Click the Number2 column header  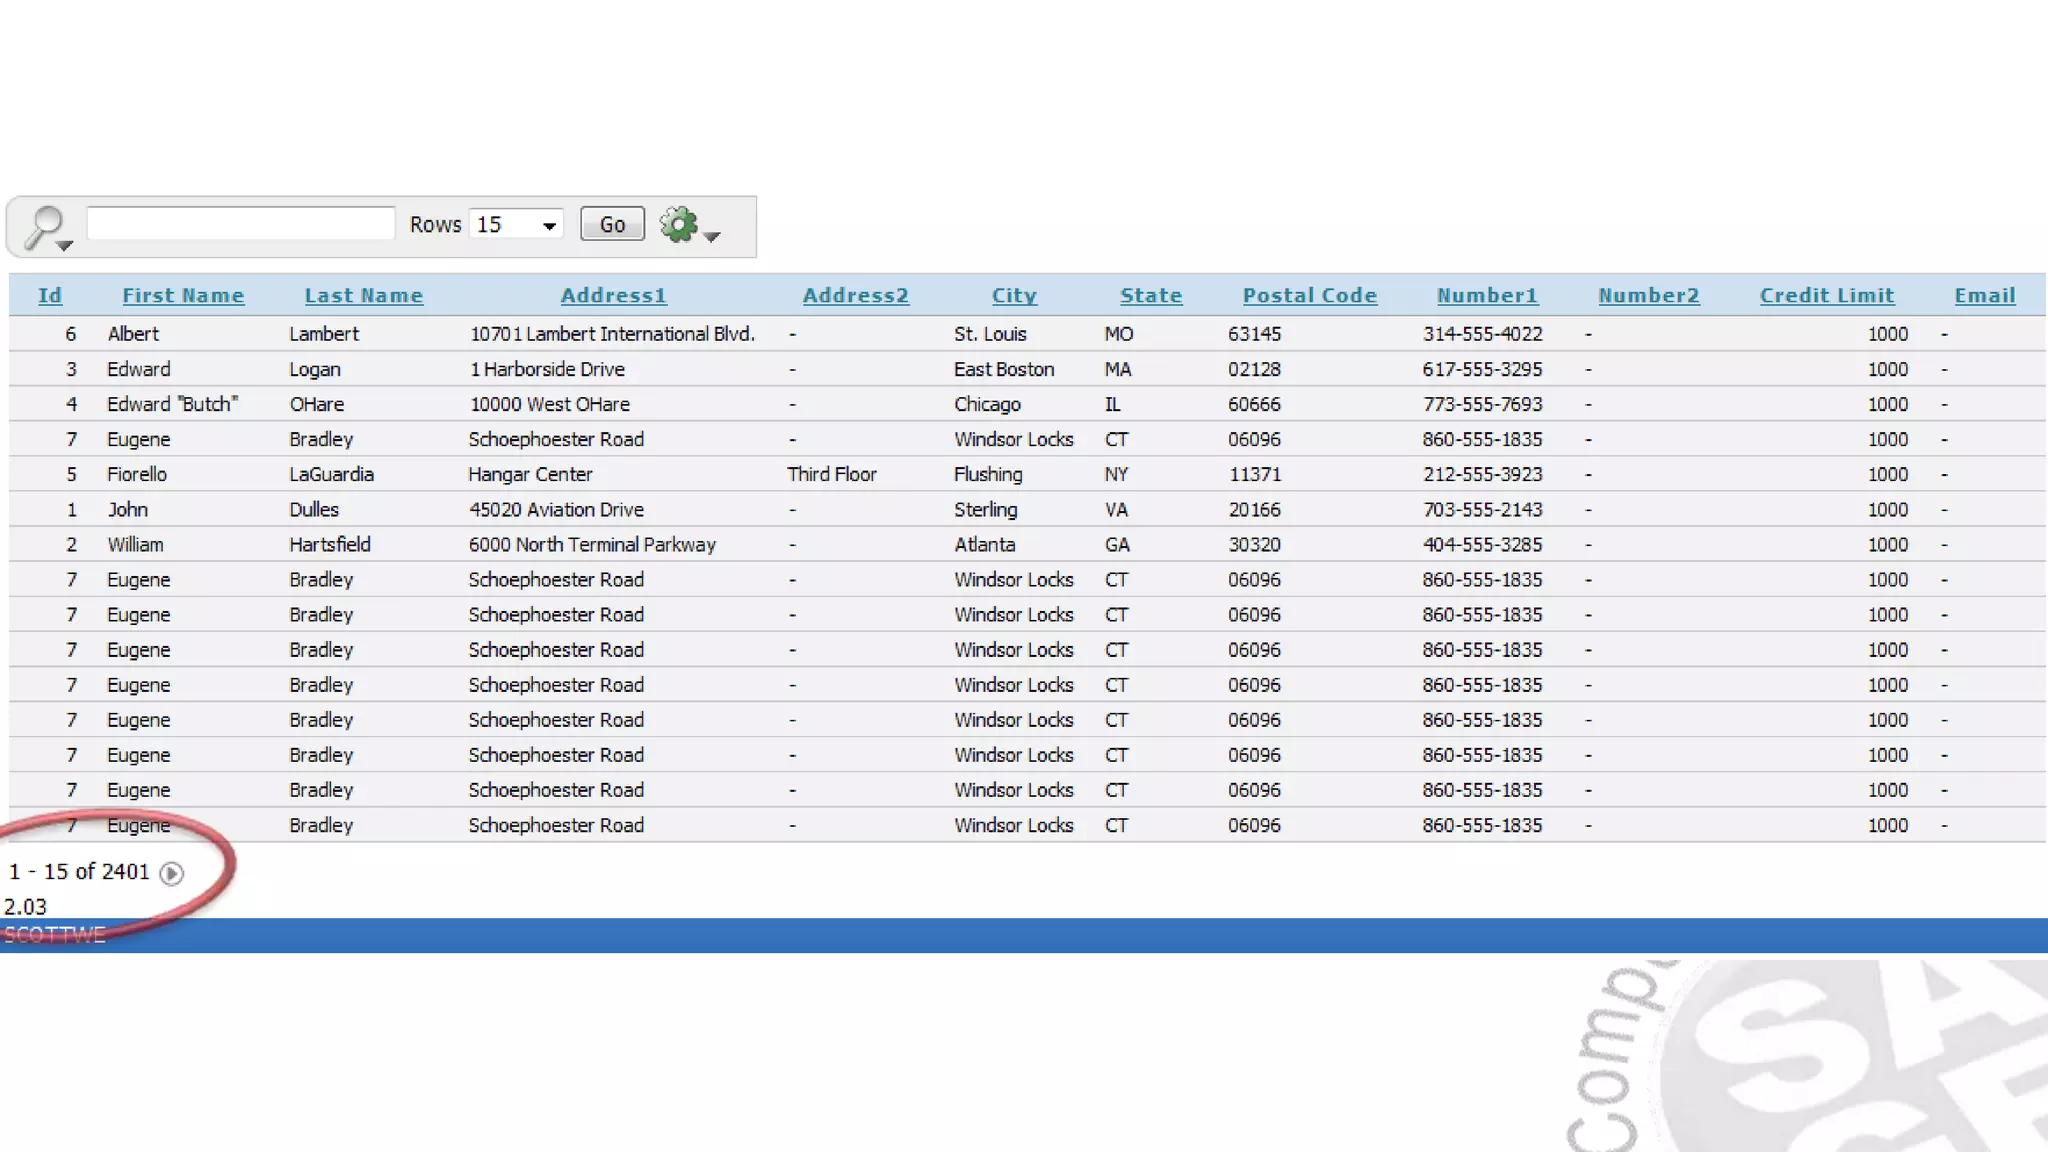[x=1649, y=296]
